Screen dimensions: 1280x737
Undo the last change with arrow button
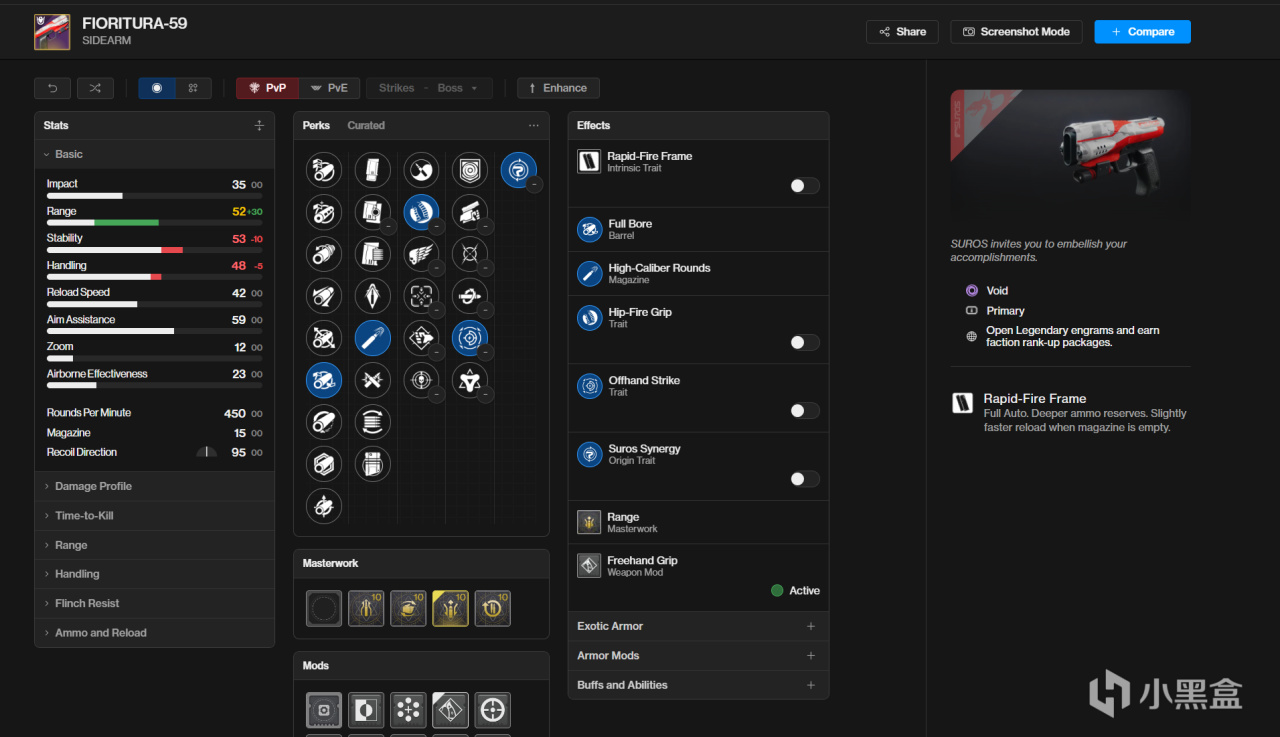[x=52, y=88]
